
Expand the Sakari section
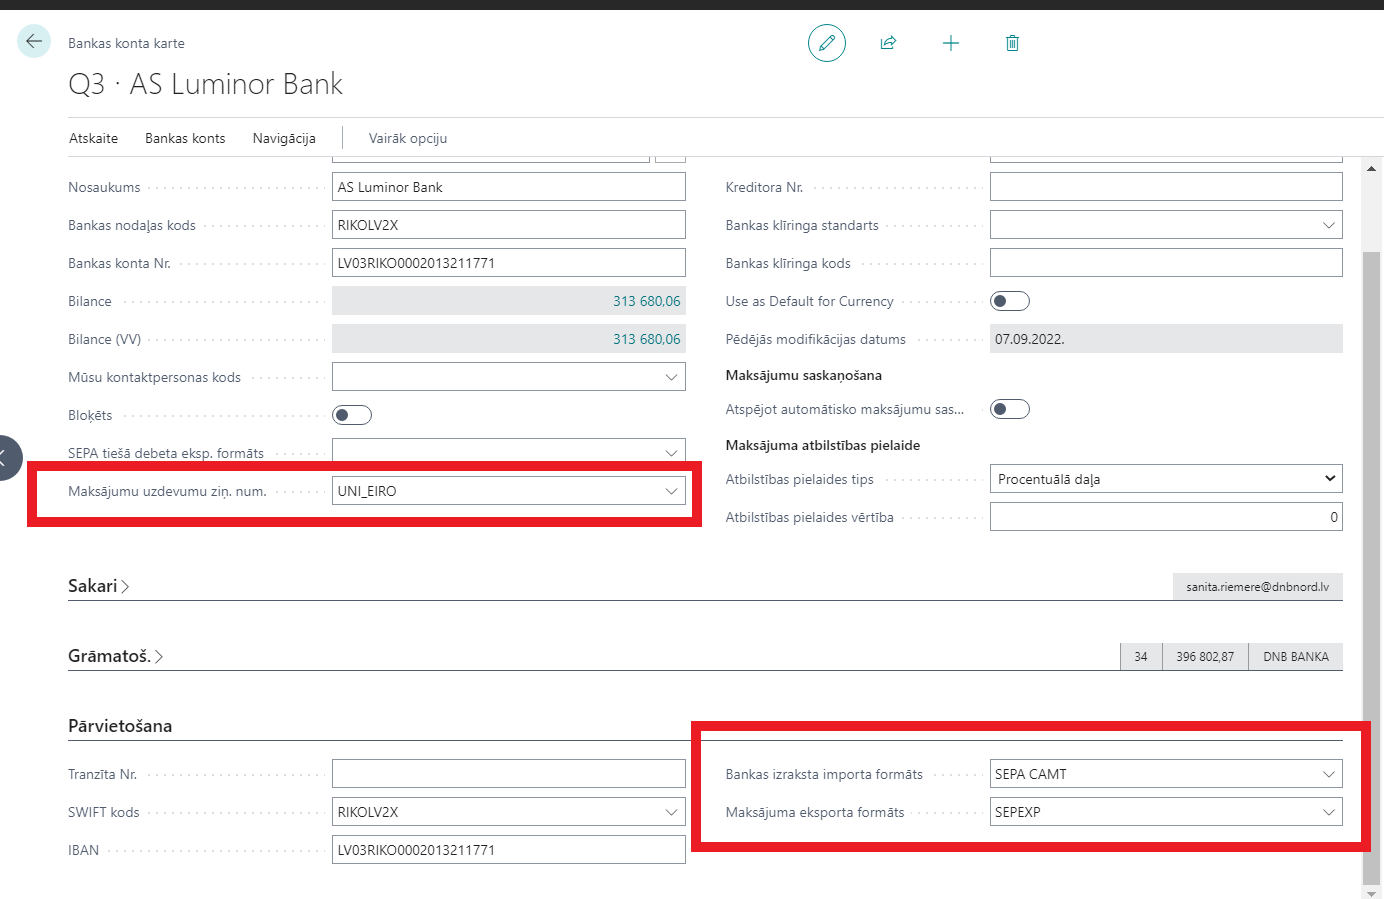(98, 586)
